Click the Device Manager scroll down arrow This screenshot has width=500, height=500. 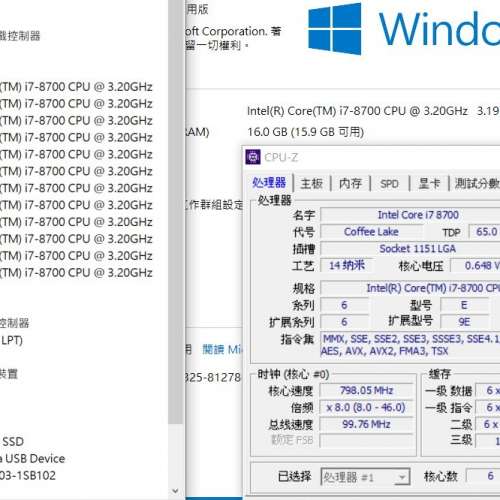(x=176, y=491)
